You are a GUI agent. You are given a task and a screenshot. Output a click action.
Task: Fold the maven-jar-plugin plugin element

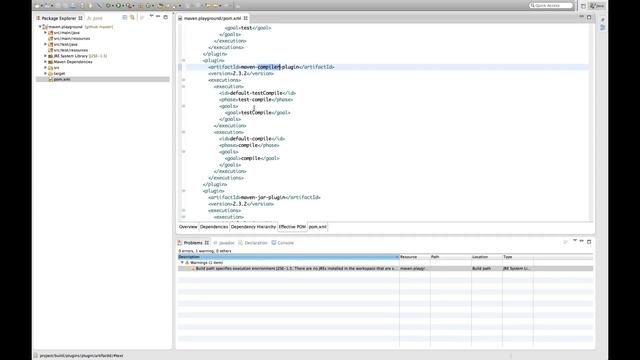184,191
